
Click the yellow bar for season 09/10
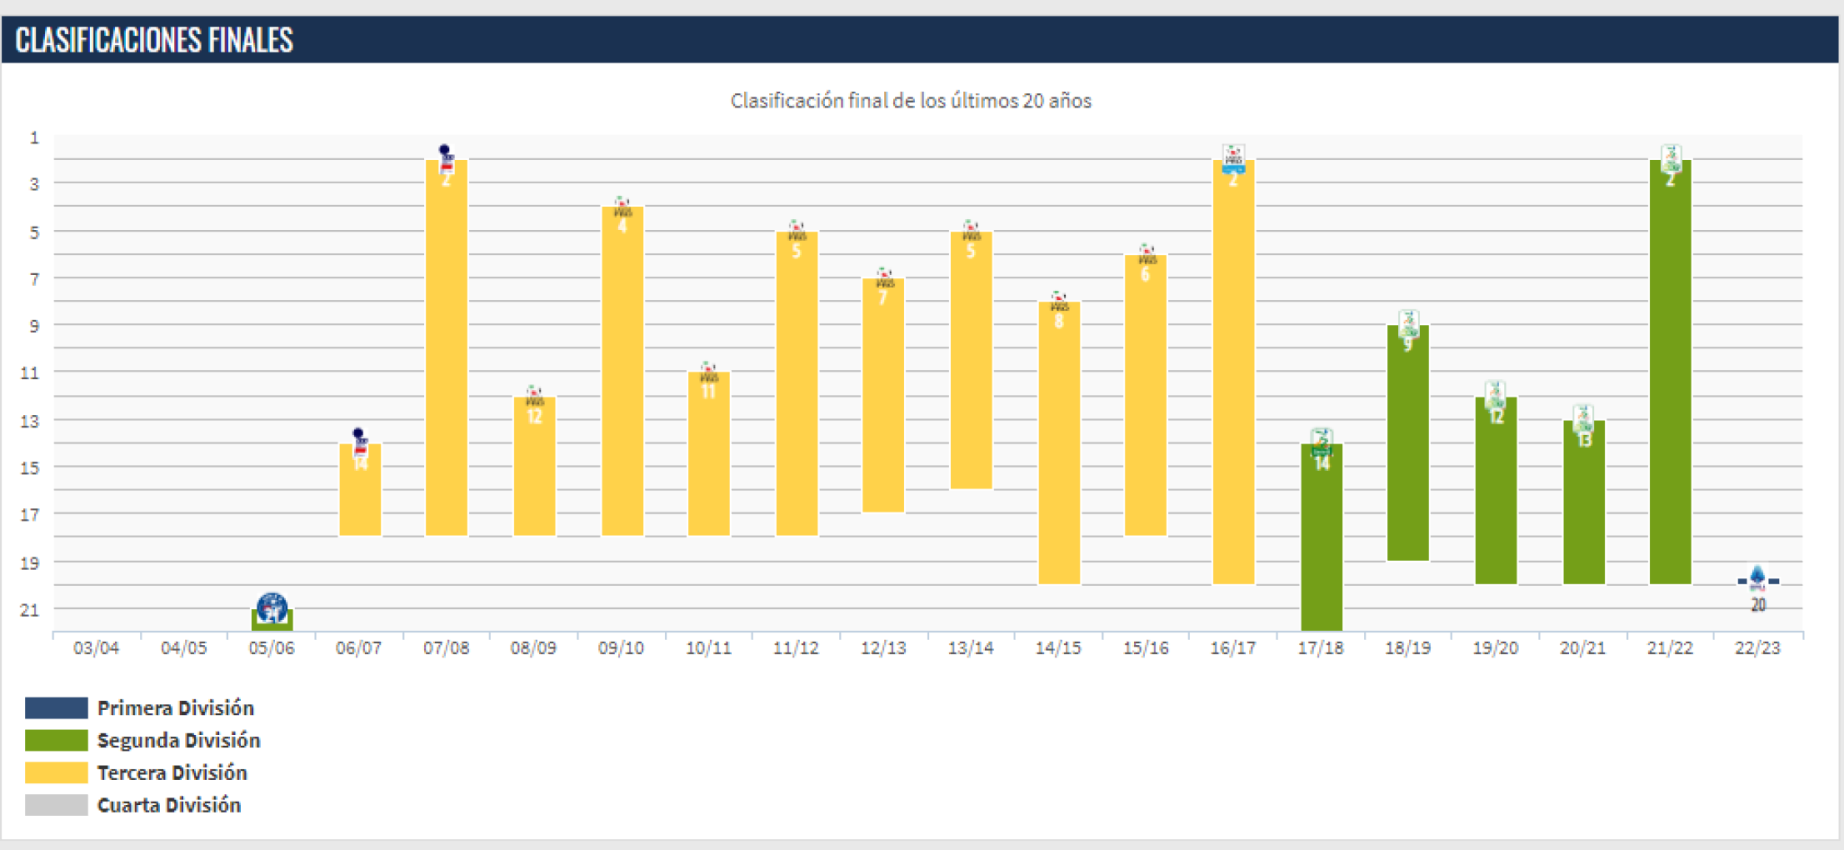622,371
